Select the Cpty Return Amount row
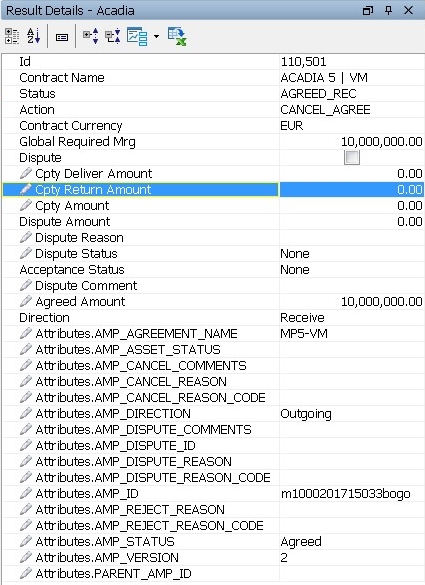 click(x=213, y=190)
